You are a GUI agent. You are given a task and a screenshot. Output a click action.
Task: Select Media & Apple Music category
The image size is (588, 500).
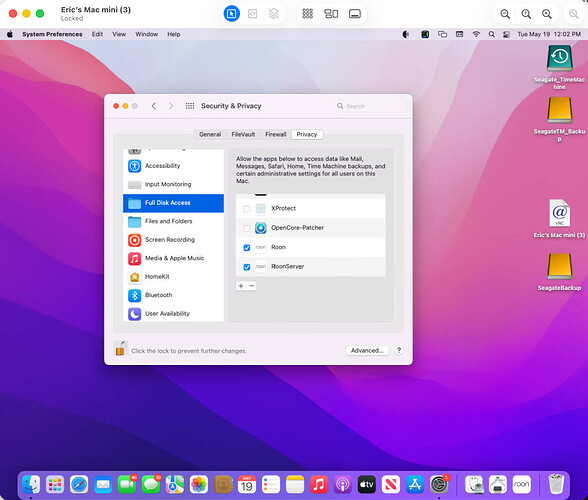174,258
